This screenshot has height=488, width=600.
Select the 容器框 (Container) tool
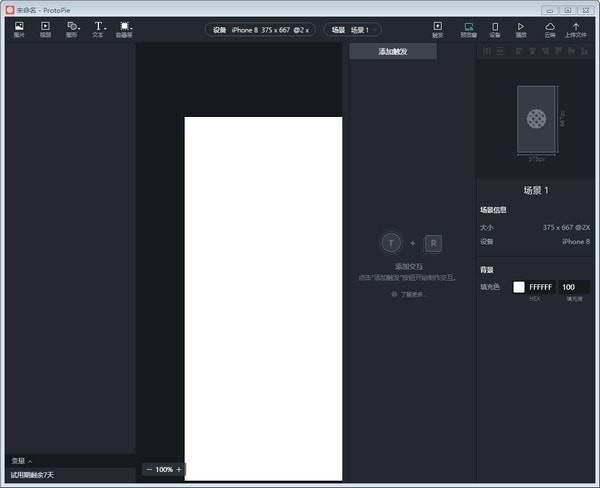[x=124, y=28]
